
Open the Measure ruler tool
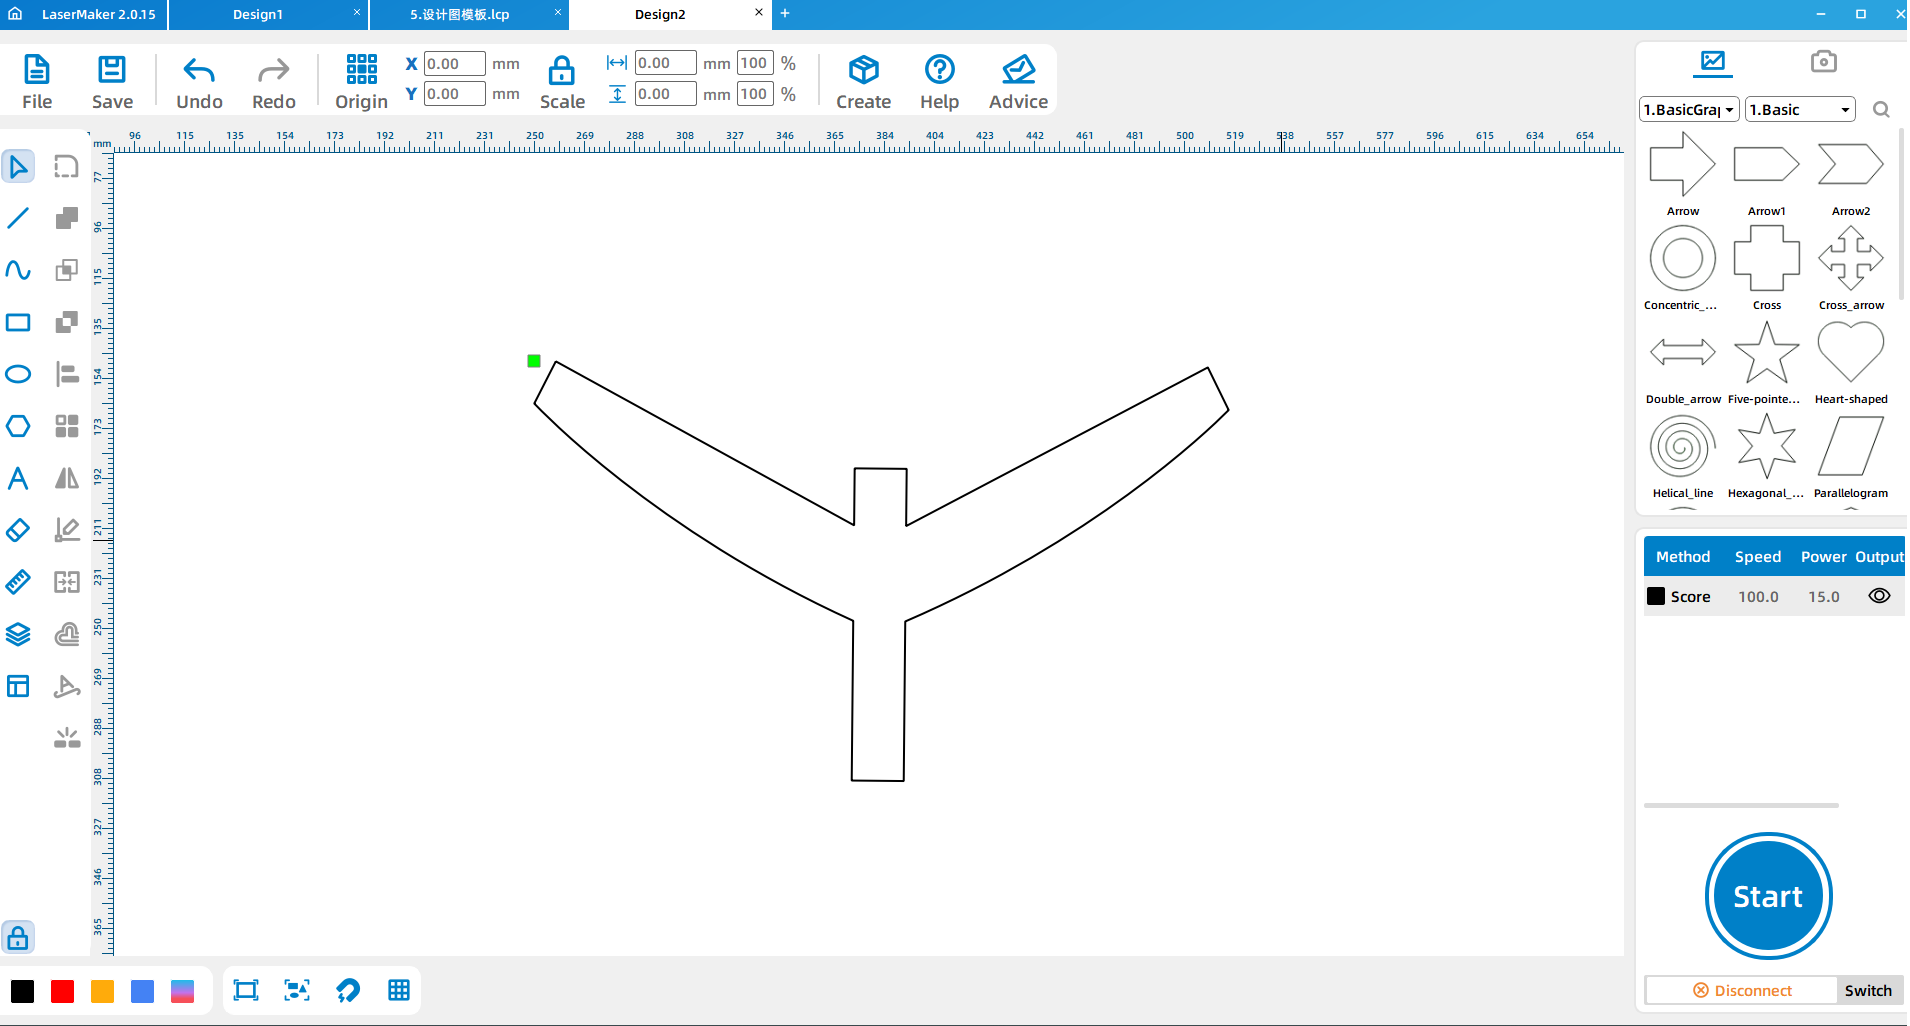[x=18, y=582]
